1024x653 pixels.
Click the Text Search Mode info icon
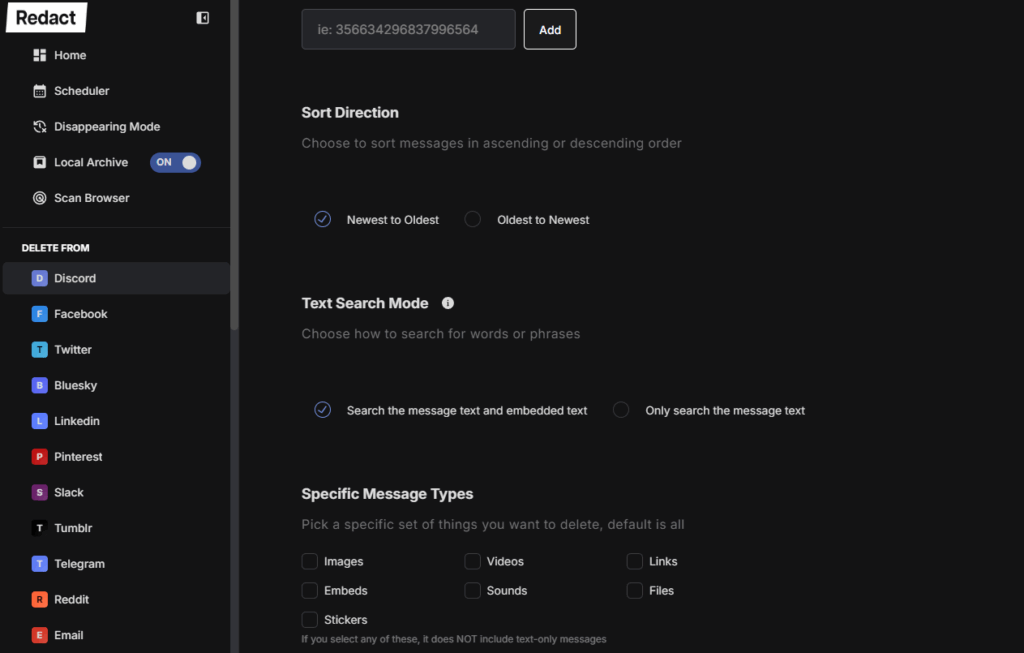(x=448, y=303)
